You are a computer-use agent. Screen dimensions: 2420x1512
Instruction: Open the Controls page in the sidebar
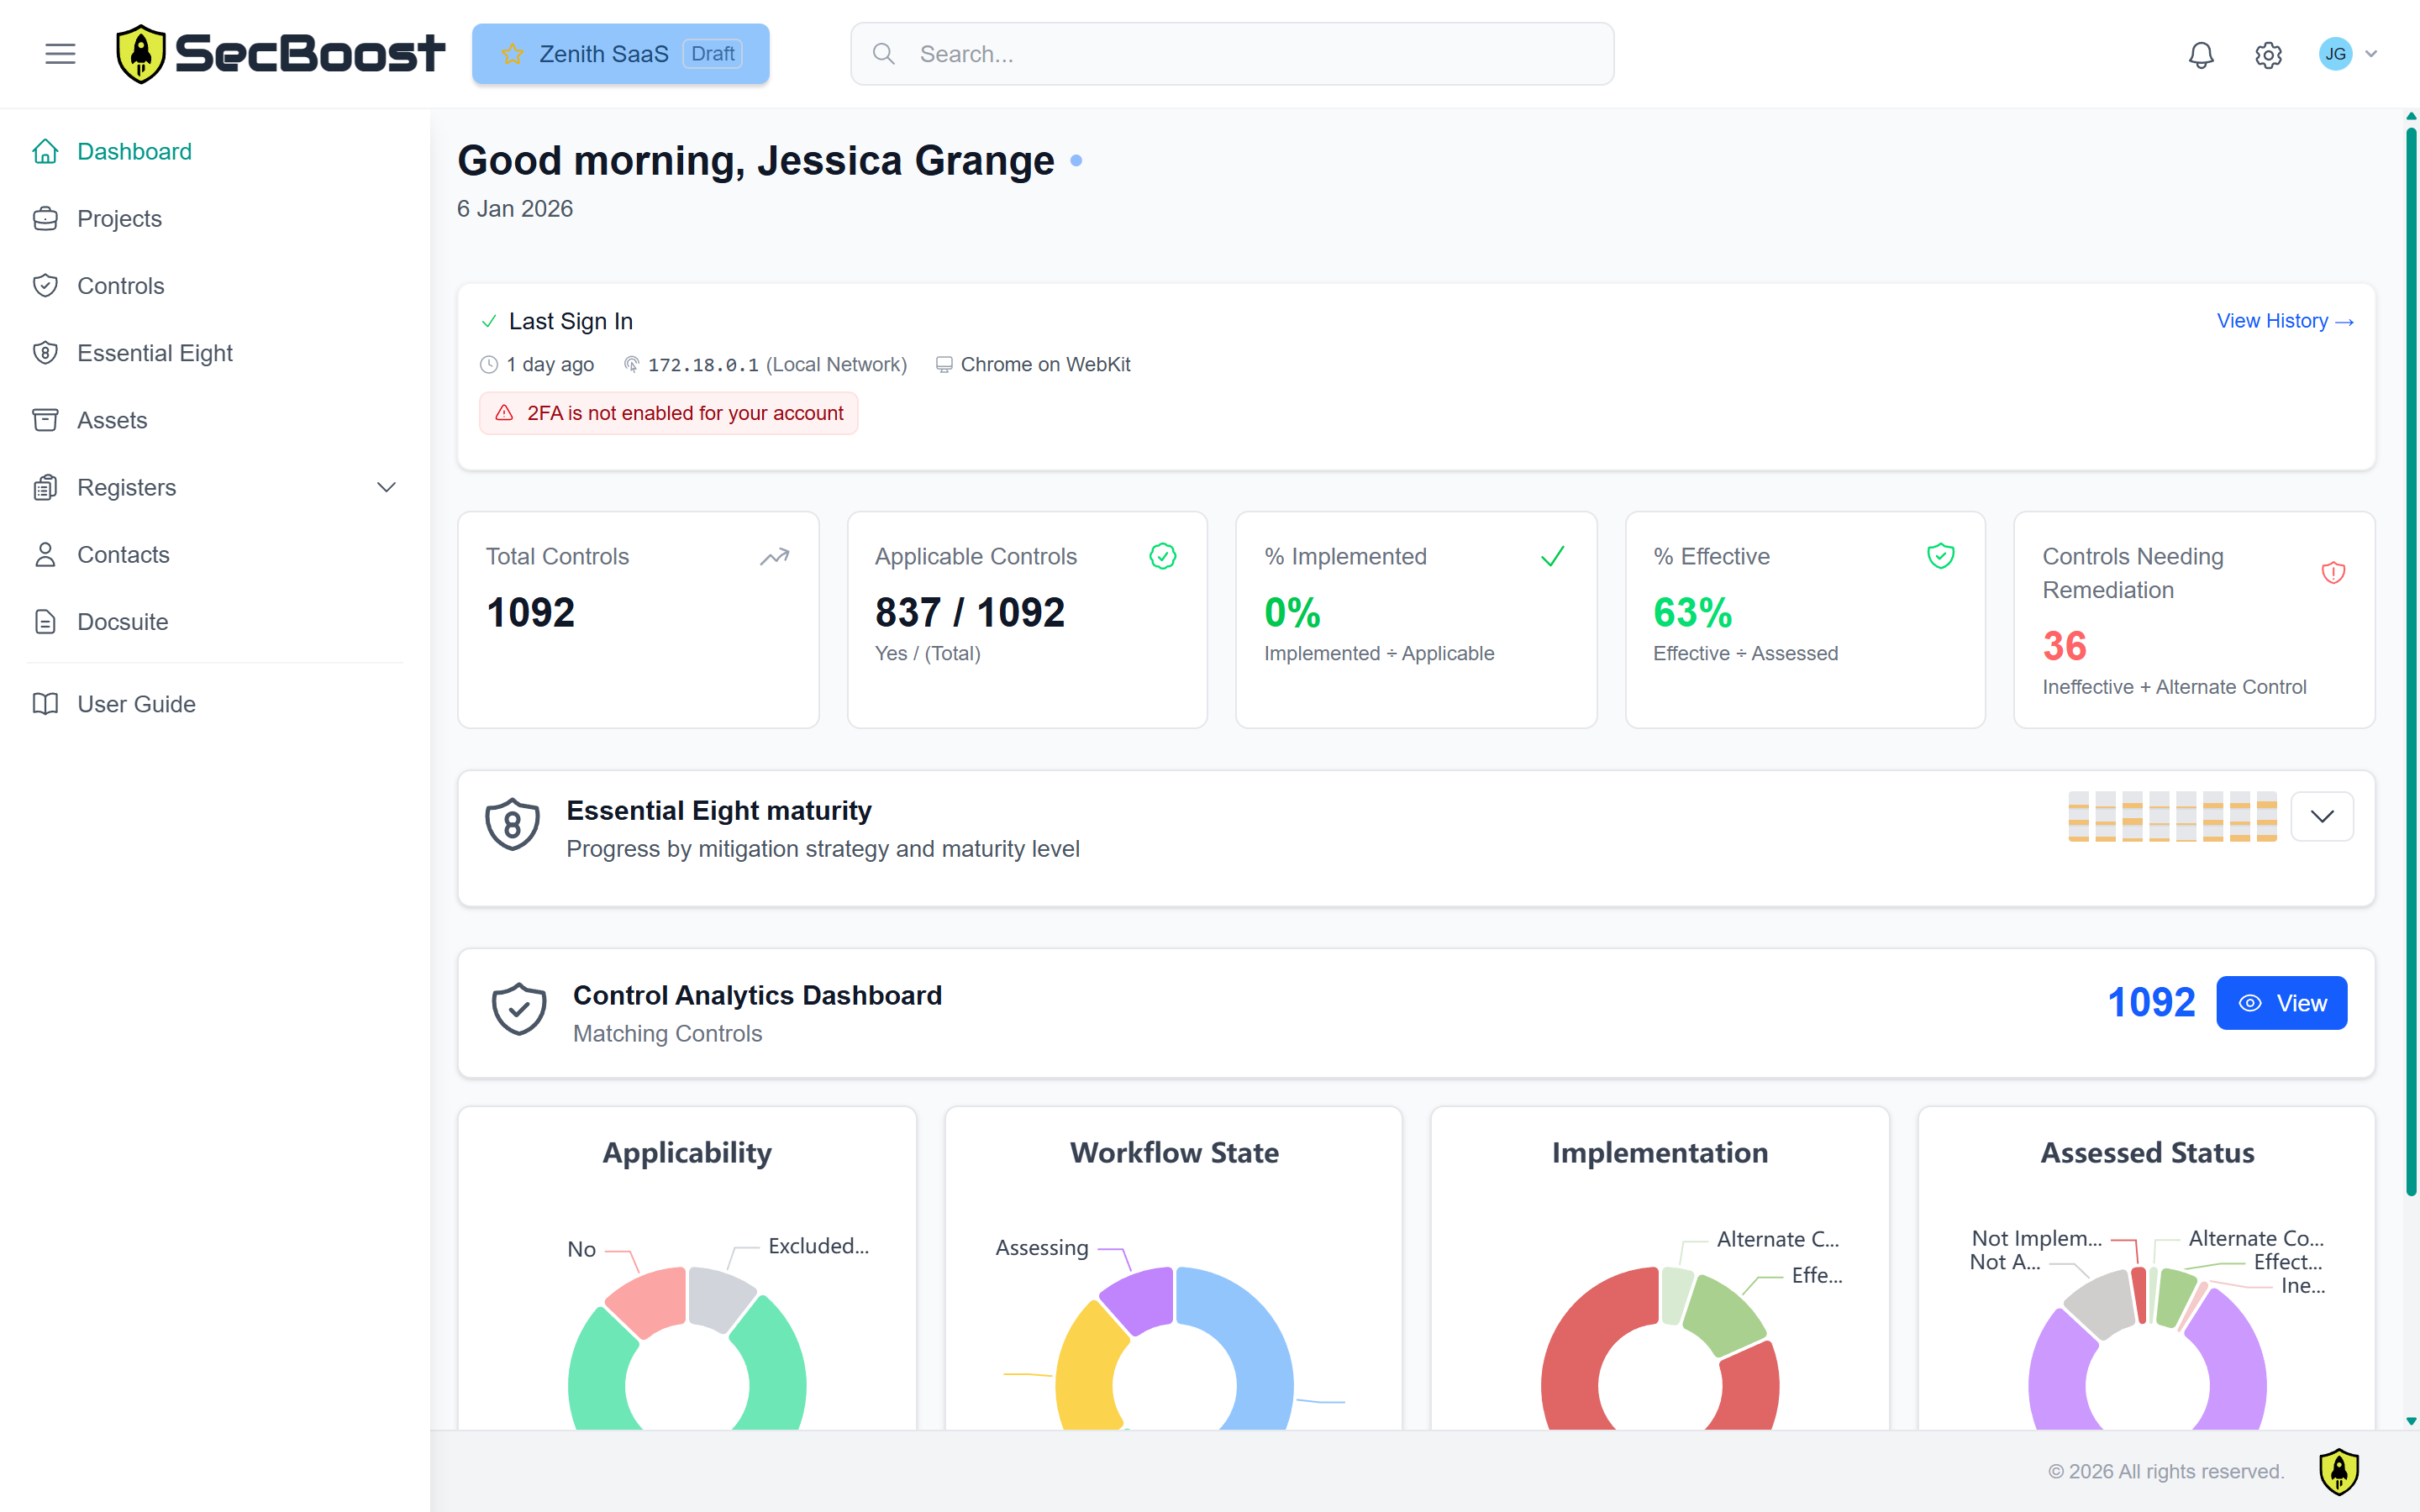coord(120,286)
